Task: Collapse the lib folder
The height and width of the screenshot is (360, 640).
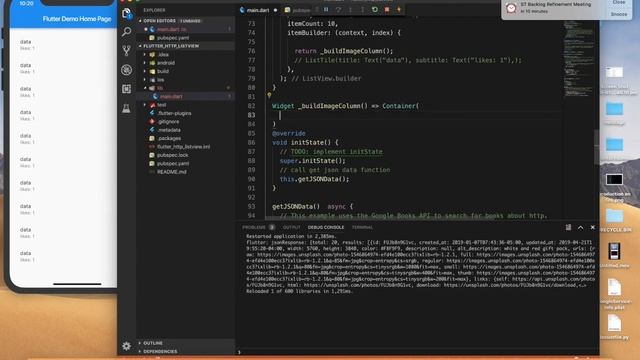Action: point(160,88)
